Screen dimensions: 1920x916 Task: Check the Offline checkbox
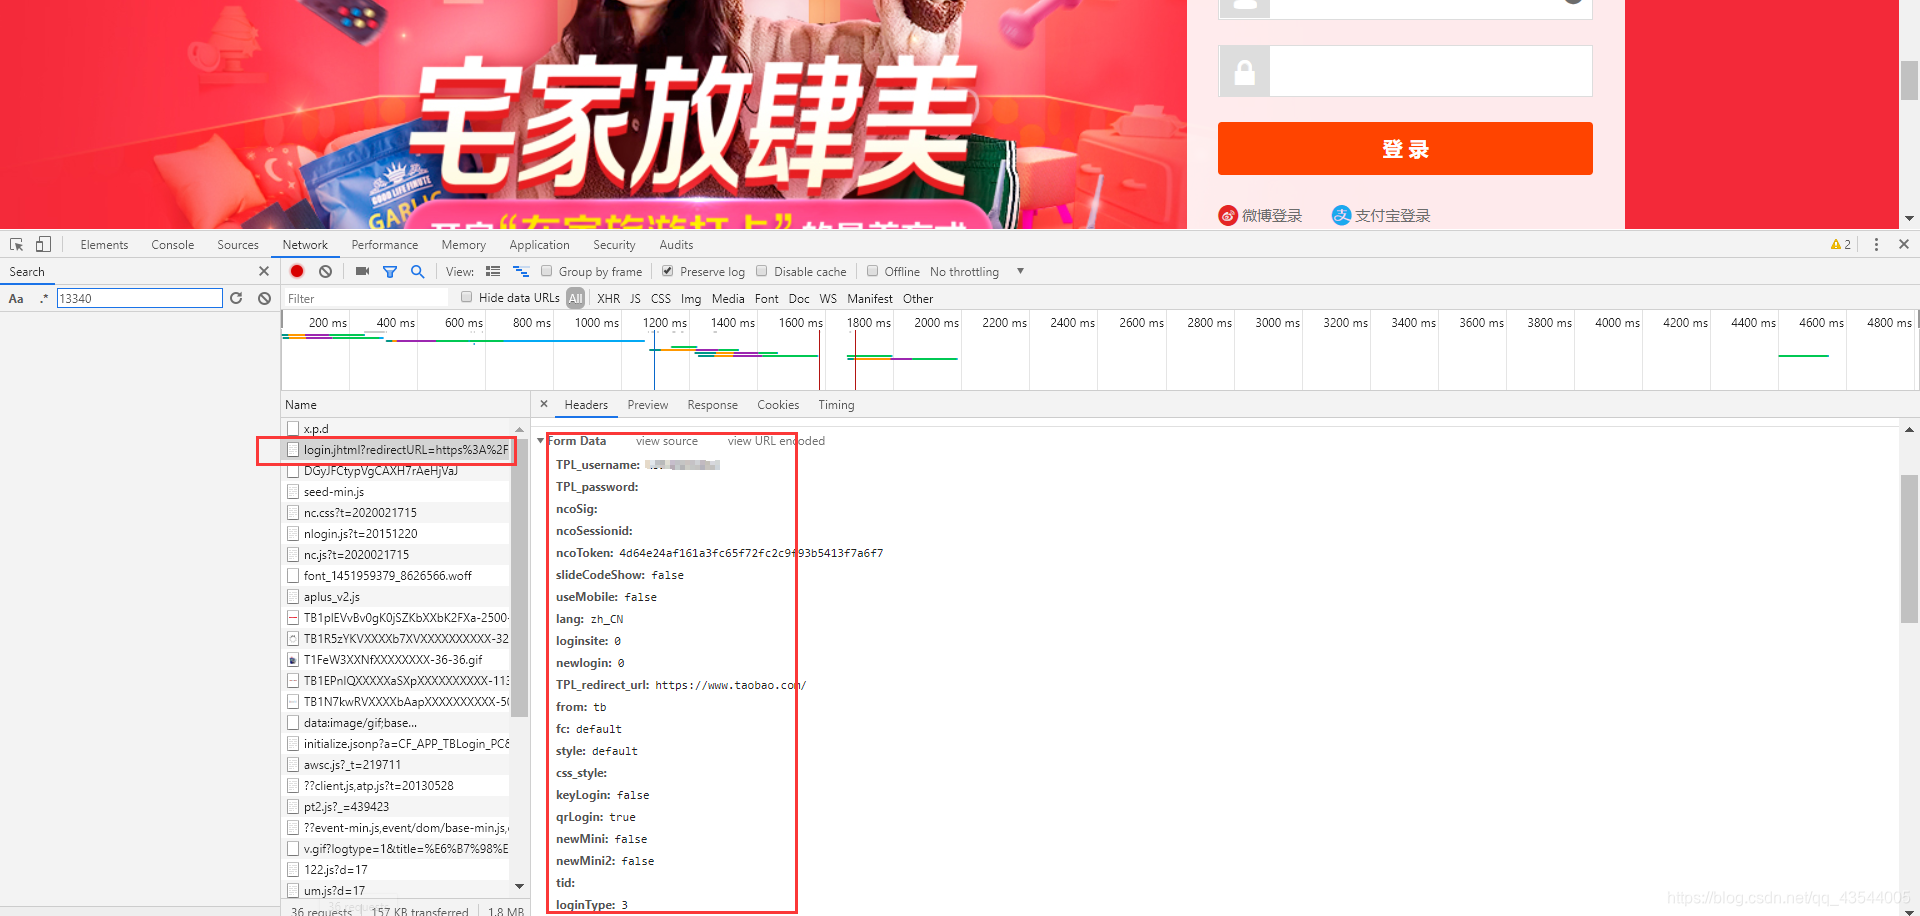[872, 271]
